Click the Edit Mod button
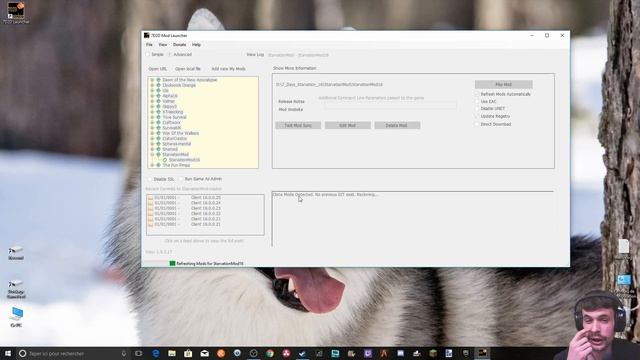Image resolution: width=640 pixels, height=360 pixels. coord(347,125)
